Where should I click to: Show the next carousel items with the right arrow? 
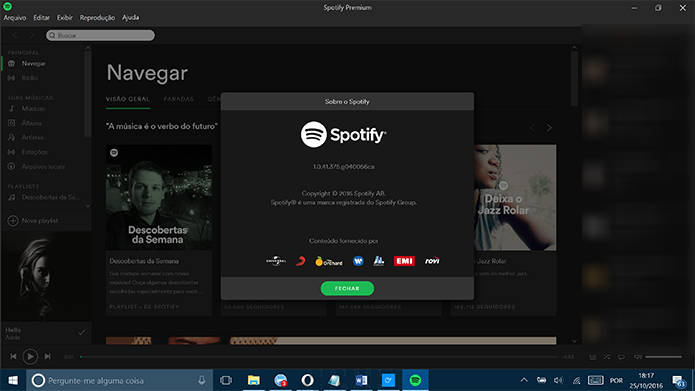point(549,128)
